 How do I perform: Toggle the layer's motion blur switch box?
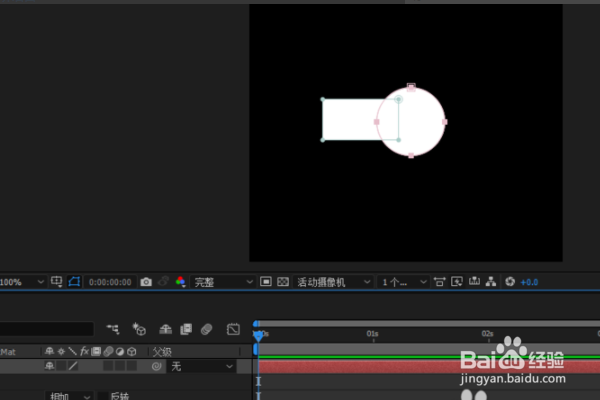coord(108,366)
